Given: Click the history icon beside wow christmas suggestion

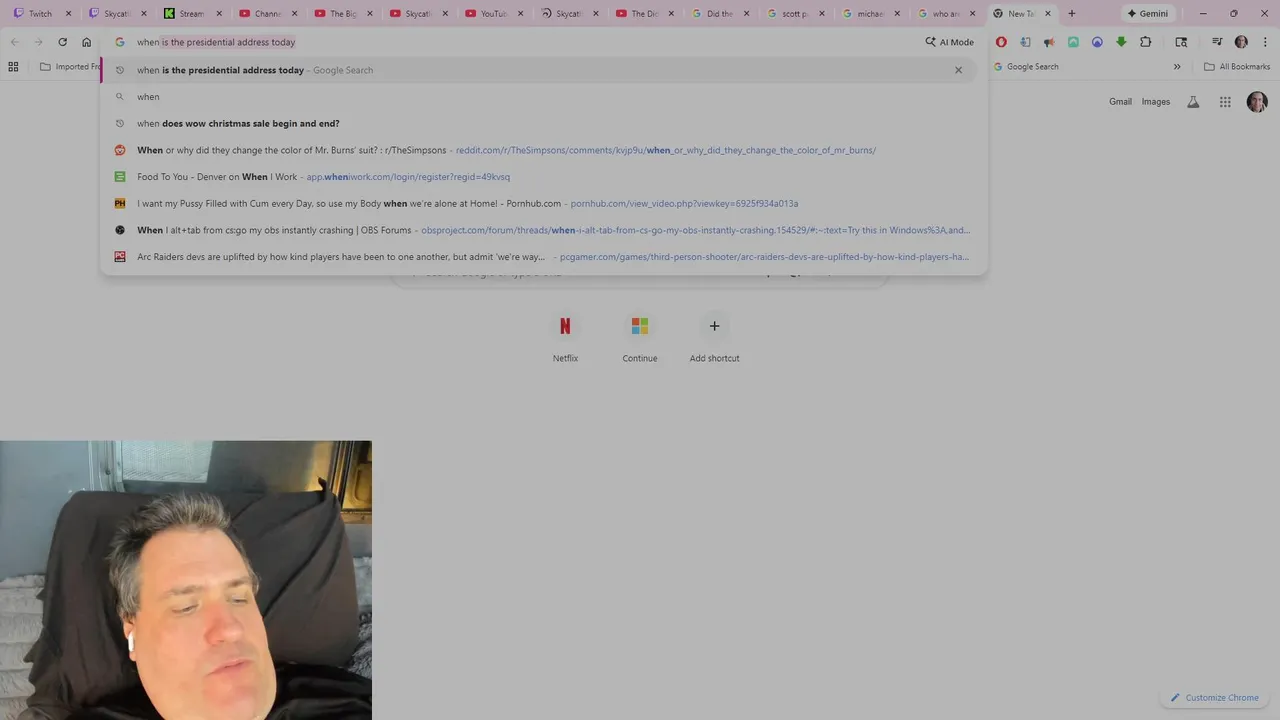Looking at the screenshot, I should click(120, 123).
